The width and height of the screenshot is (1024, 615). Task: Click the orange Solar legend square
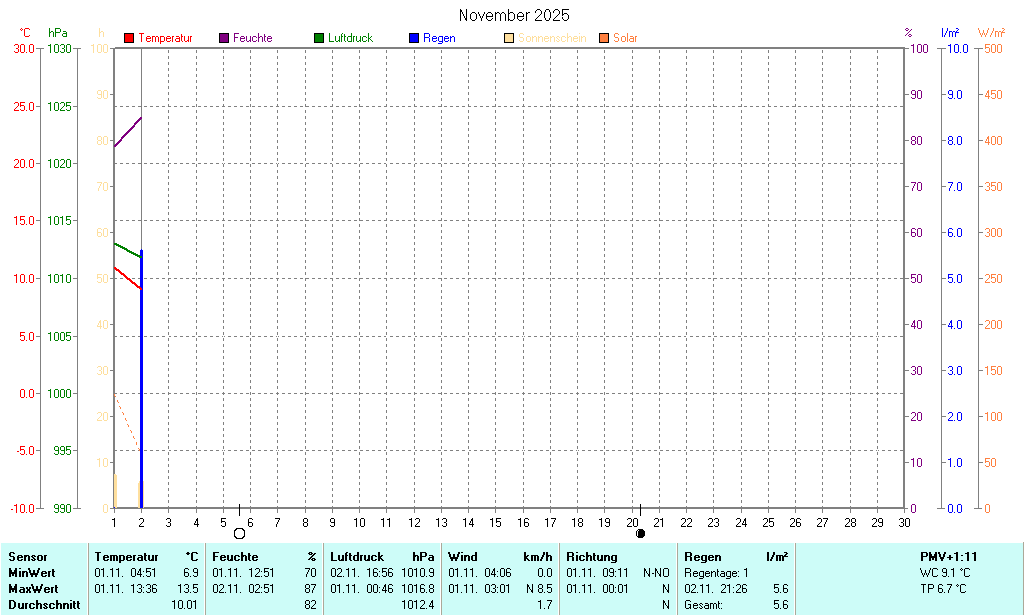click(604, 38)
